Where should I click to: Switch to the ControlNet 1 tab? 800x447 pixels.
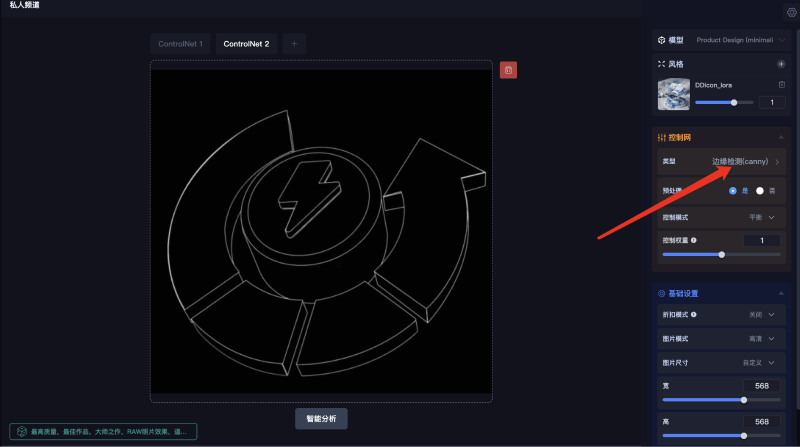coord(180,44)
